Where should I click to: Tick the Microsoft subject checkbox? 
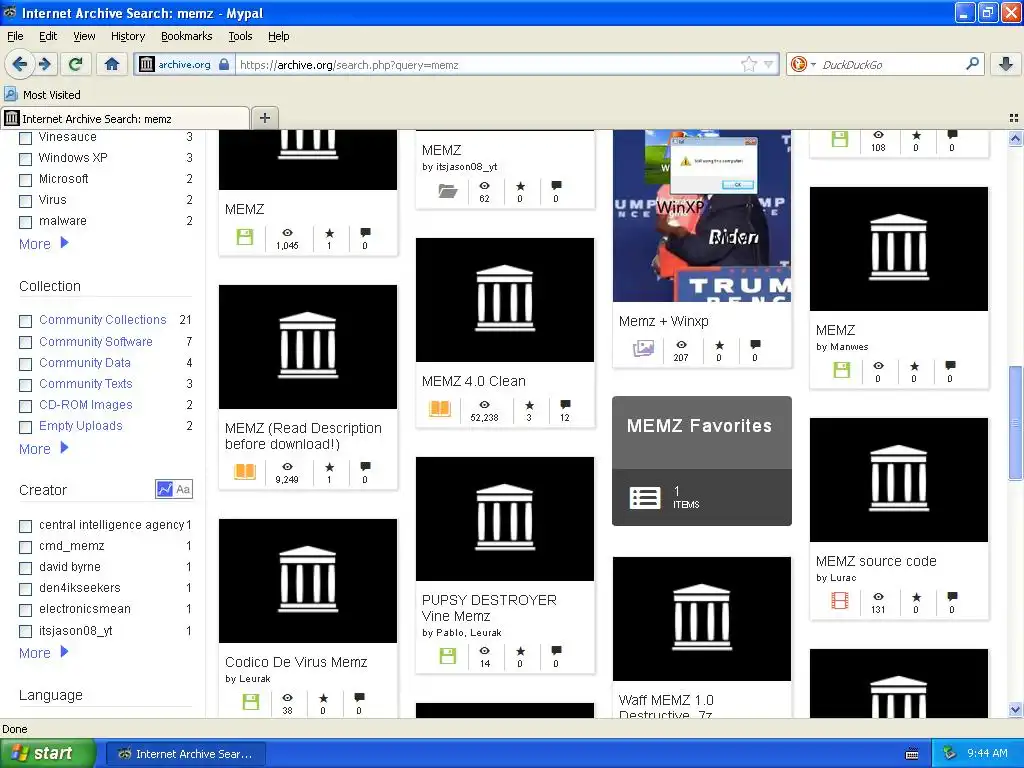coord(25,180)
